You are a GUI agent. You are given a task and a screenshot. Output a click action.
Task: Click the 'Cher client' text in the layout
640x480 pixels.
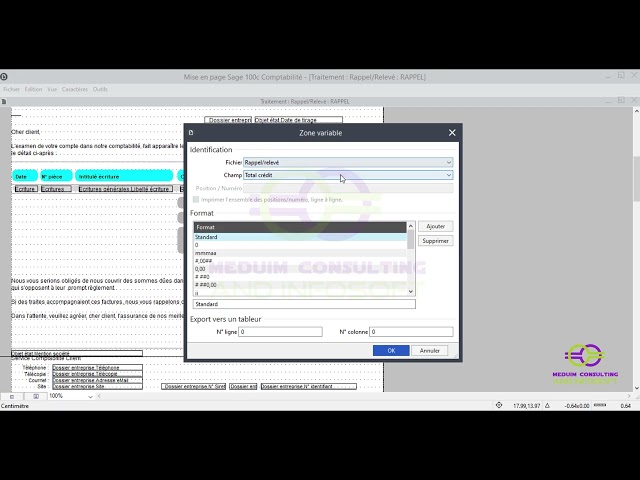pyautogui.click(x=25, y=132)
